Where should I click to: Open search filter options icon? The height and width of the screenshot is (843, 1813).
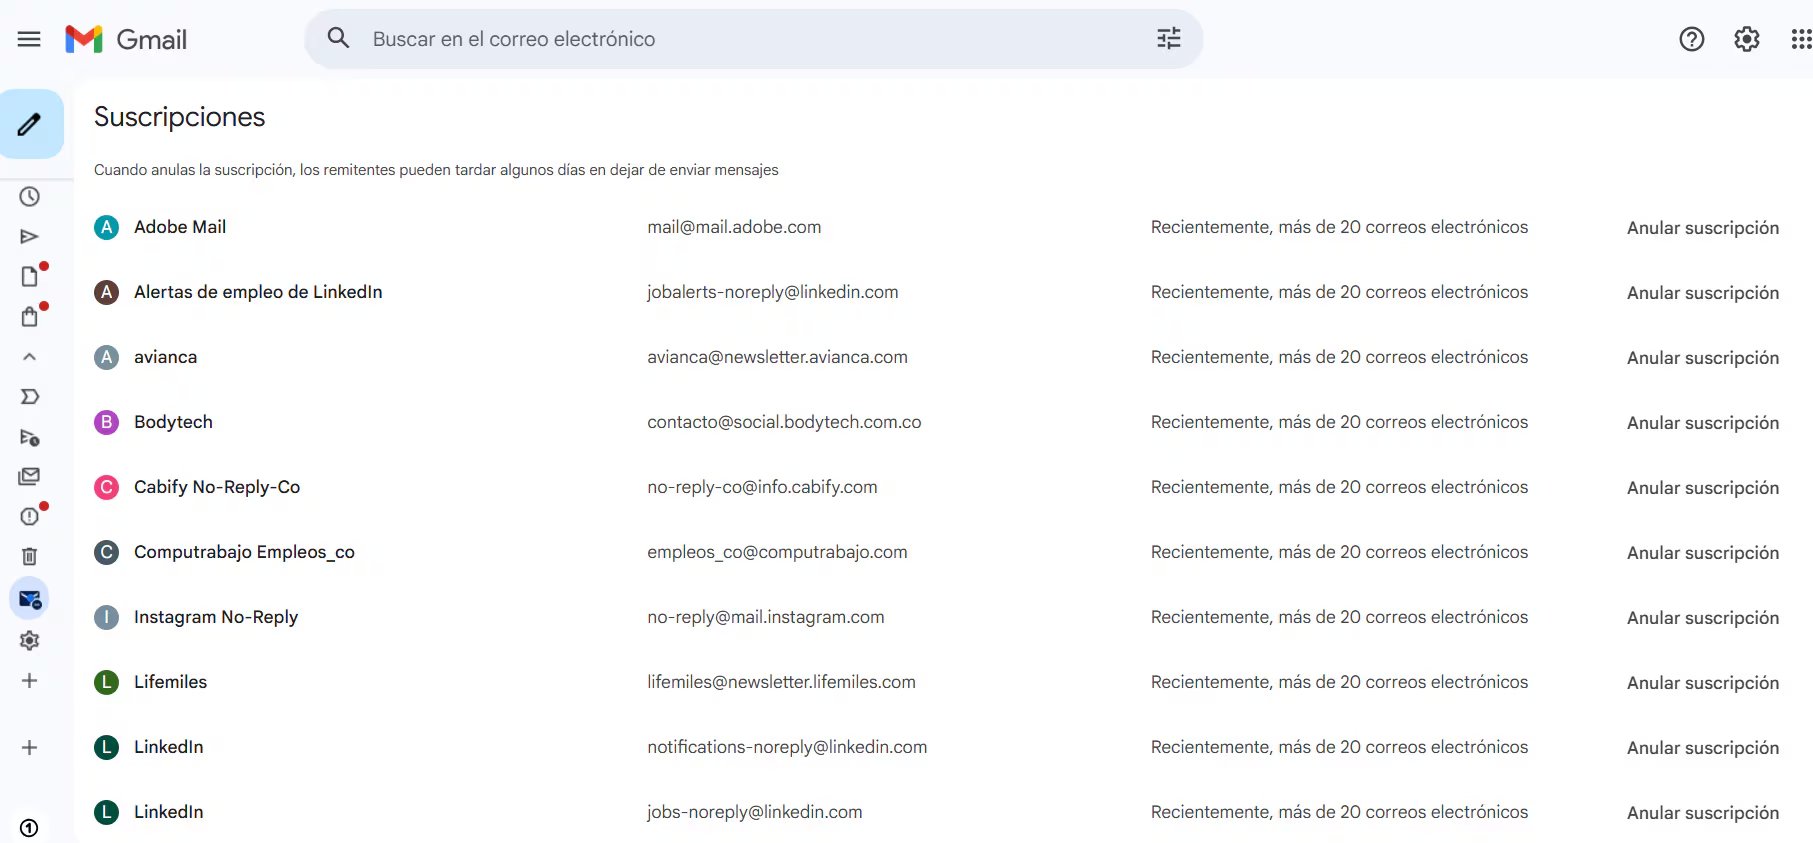tap(1169, 38)
